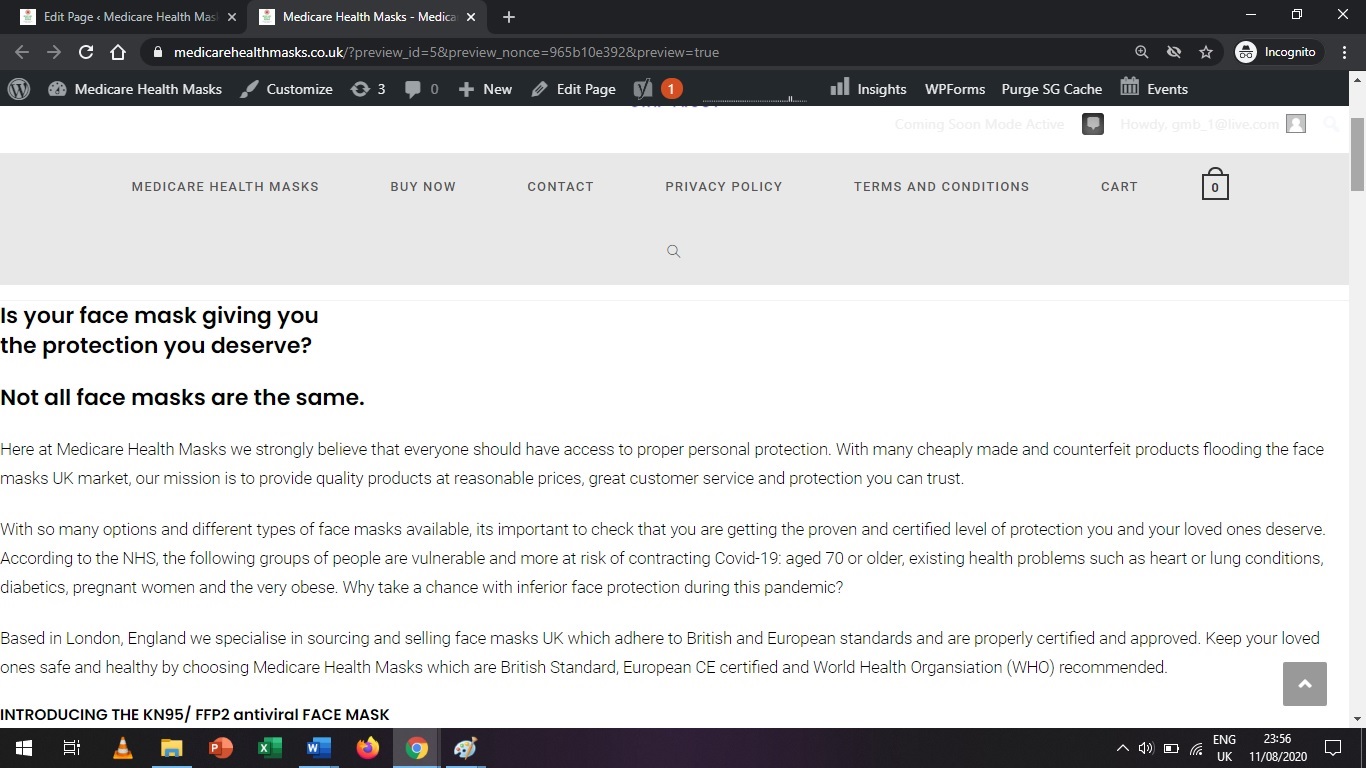Open Insights analytics menu
Screen dimensions: 1366x768
(868, 89)
